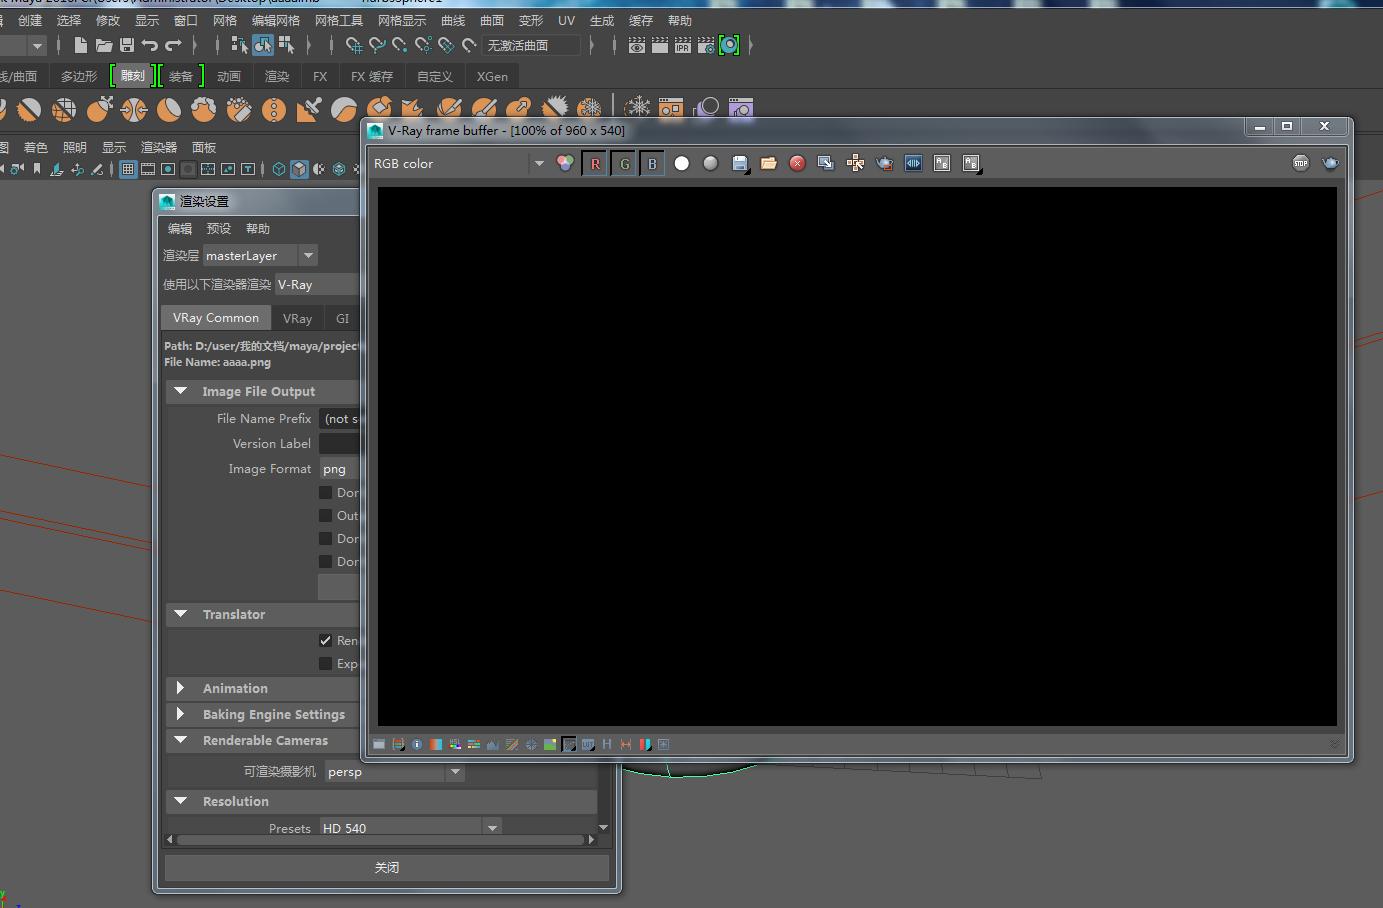Expand the Animation section
This screenshot has height=908, width=1383.
pyautogui.click(x=181, y=688)
